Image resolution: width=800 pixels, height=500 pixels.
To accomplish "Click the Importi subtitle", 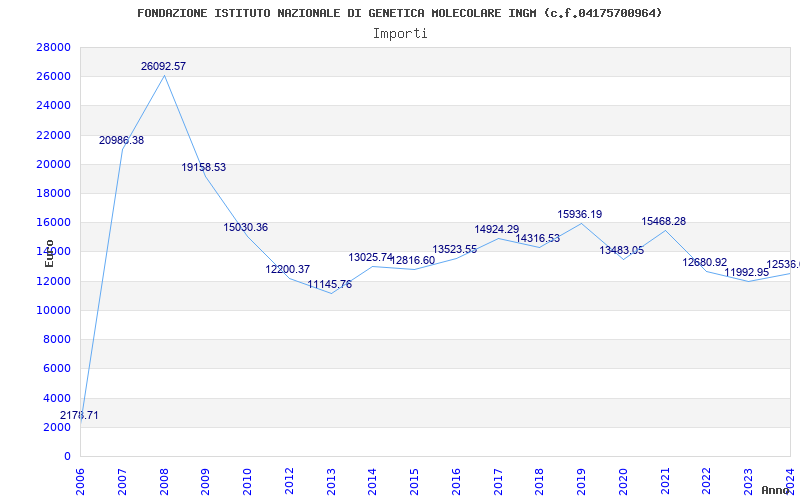I will [x=400, y=34].
